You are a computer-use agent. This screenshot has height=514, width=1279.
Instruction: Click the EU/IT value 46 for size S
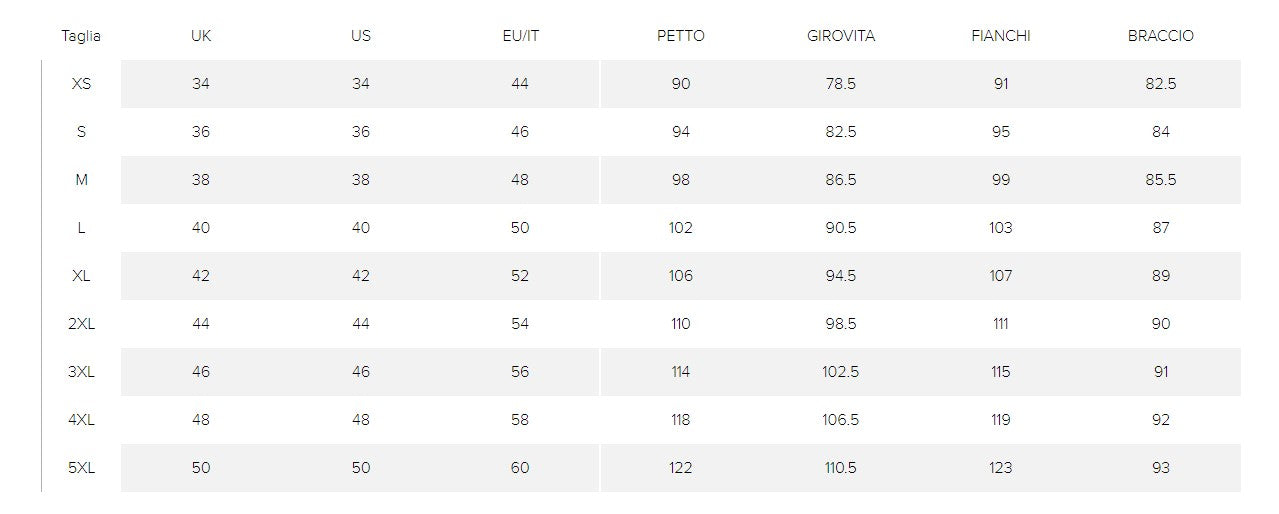[520, 132]
